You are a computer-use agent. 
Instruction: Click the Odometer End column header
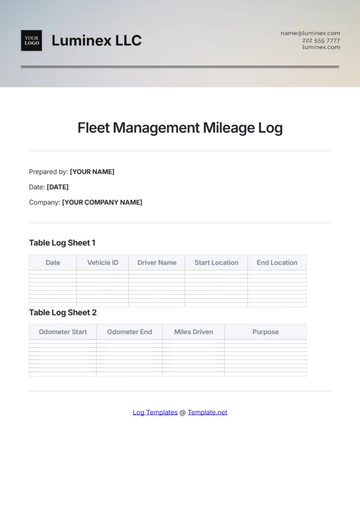pyautogui.click(x=129, y=332)
